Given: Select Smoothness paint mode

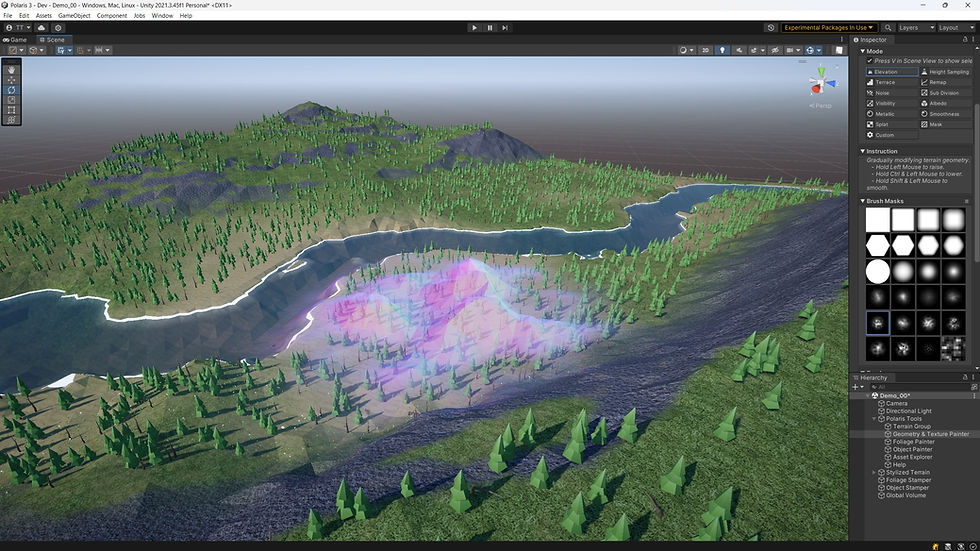Looking at the screenshot, I should click(x=946, y=114).
